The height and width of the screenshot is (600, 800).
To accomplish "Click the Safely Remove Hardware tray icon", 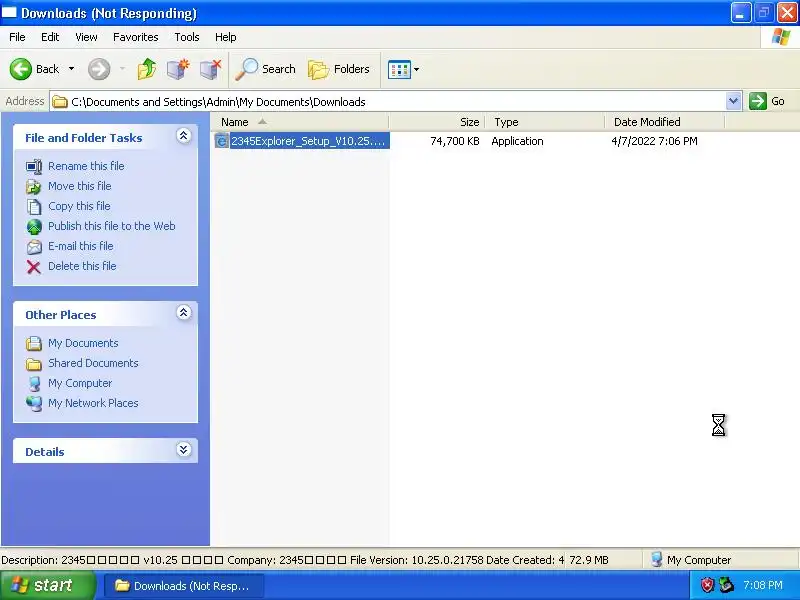I will tap(726, 585).
